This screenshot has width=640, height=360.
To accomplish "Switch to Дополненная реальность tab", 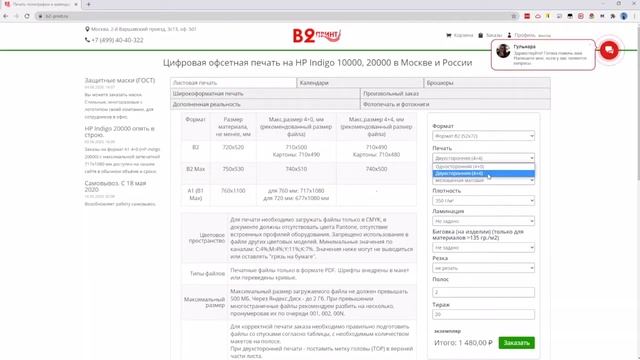I will point(265,104).
